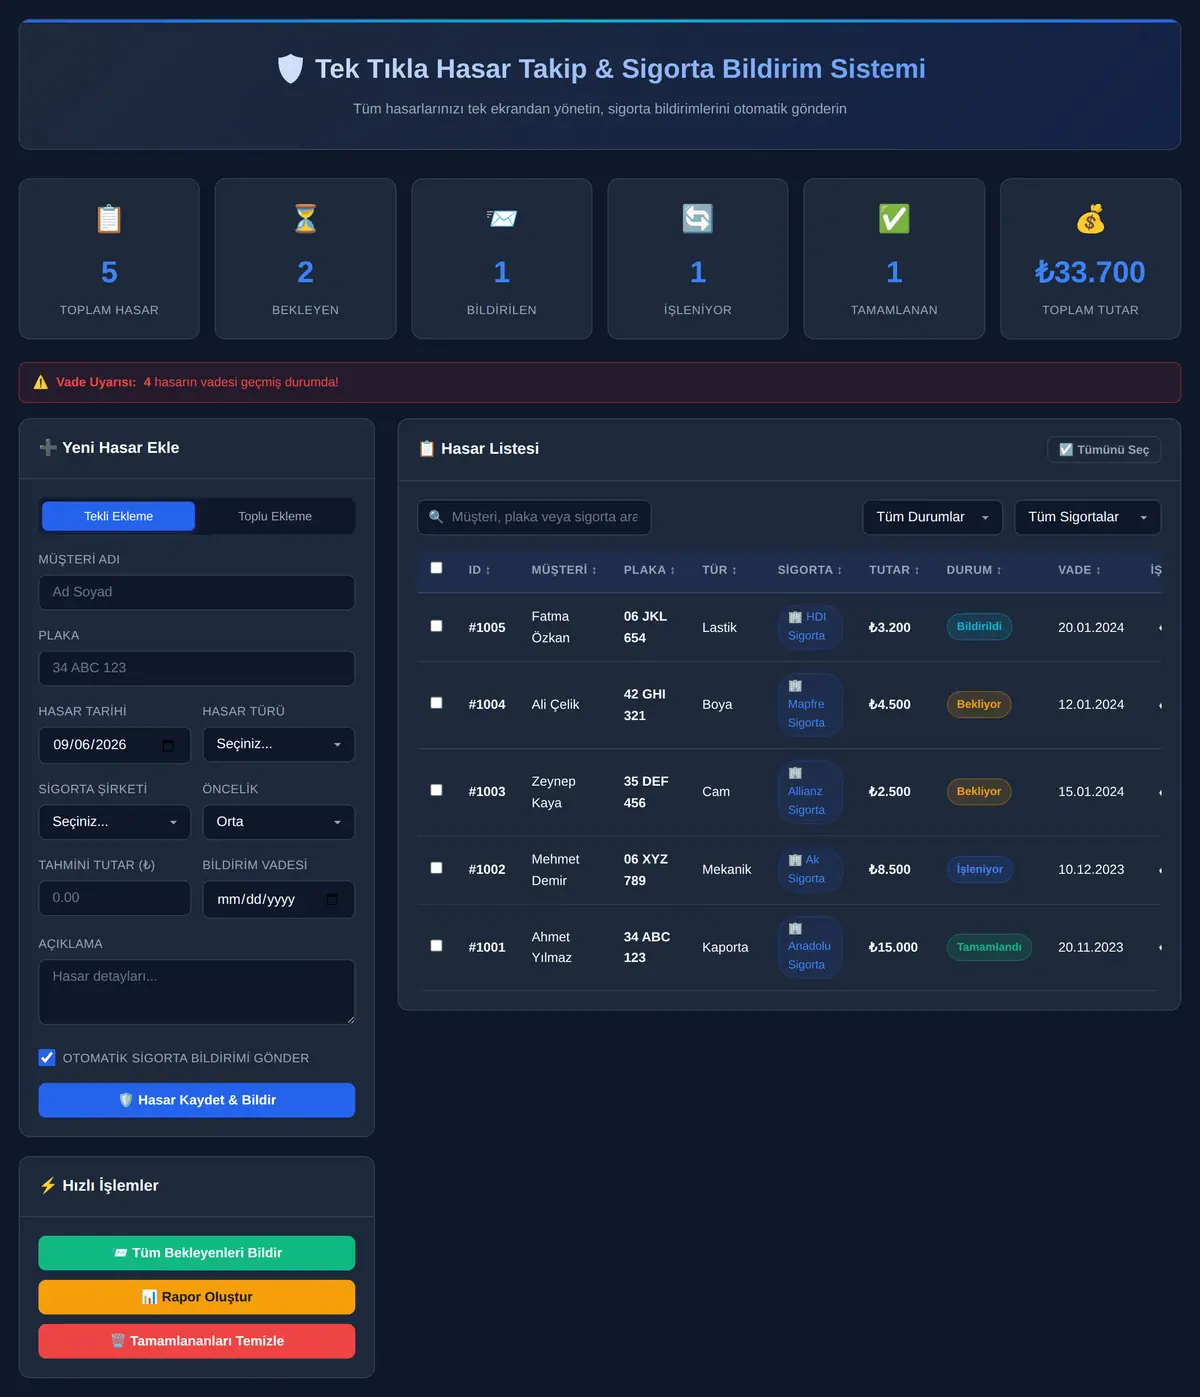
Task: Select the checkbox for claim #1004
Action: coord(436,703)
